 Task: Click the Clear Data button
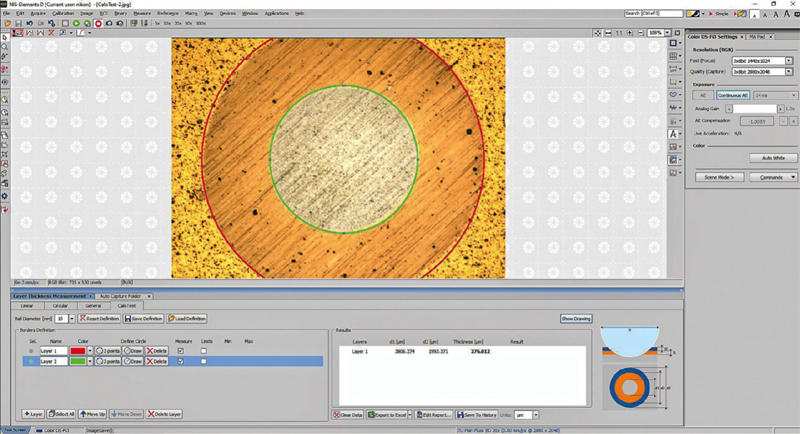(348, 415)
